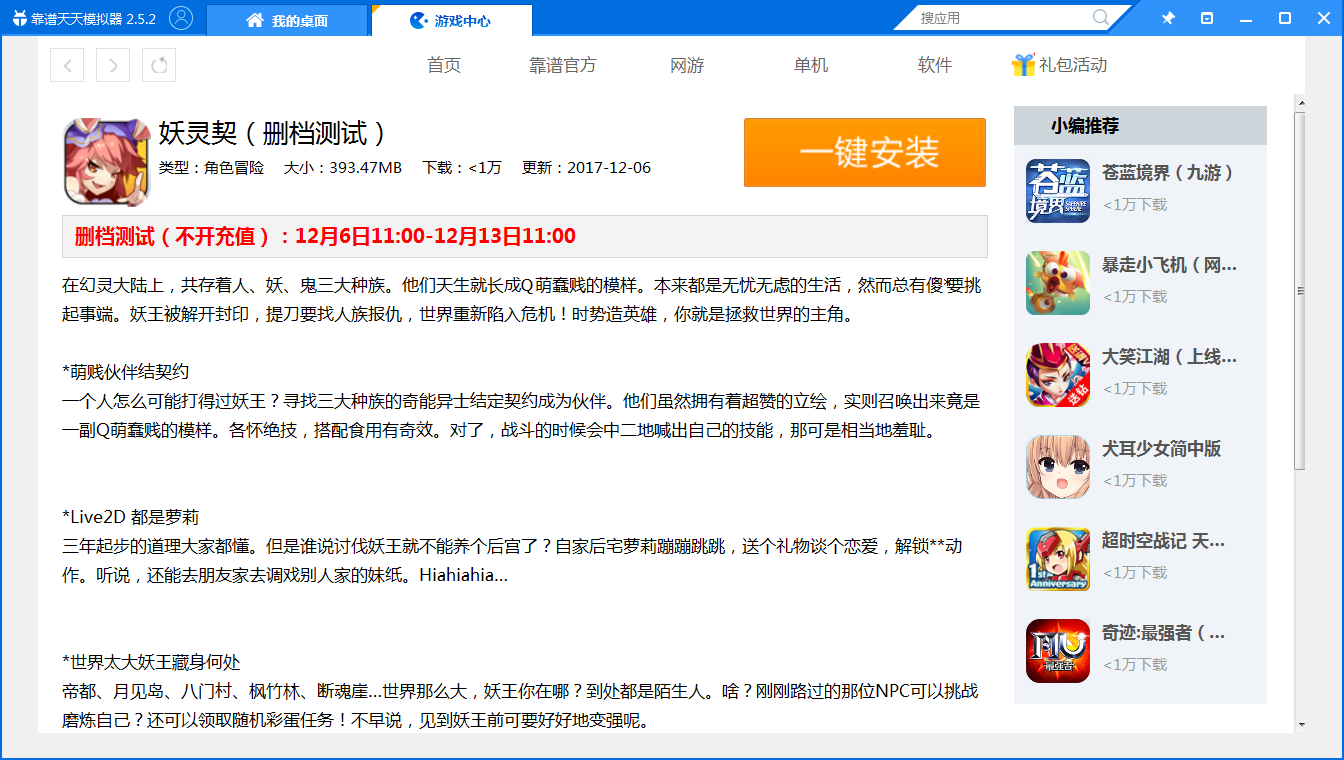Click the emulator logo icon in title bar

[19, 19]
